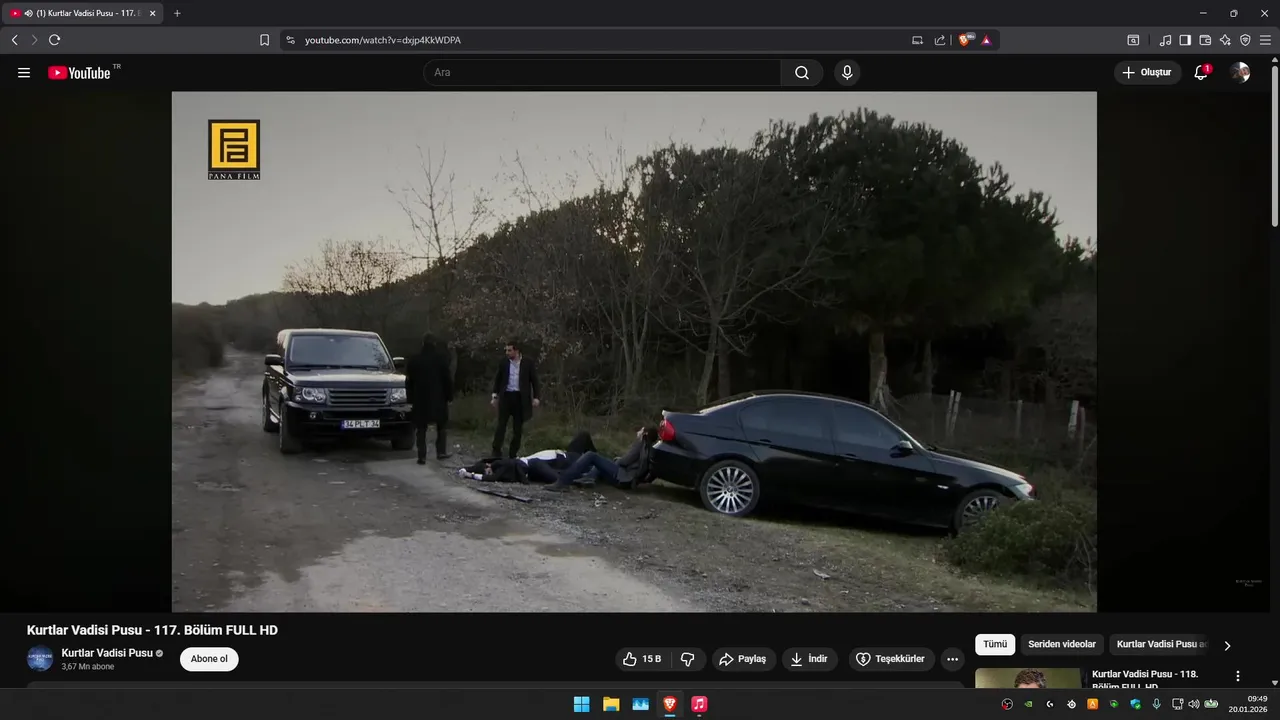Viewport: 1280px width, 720px height.
Task: Open the YouTube guide hamburger menu
Action: coord(24,72)
